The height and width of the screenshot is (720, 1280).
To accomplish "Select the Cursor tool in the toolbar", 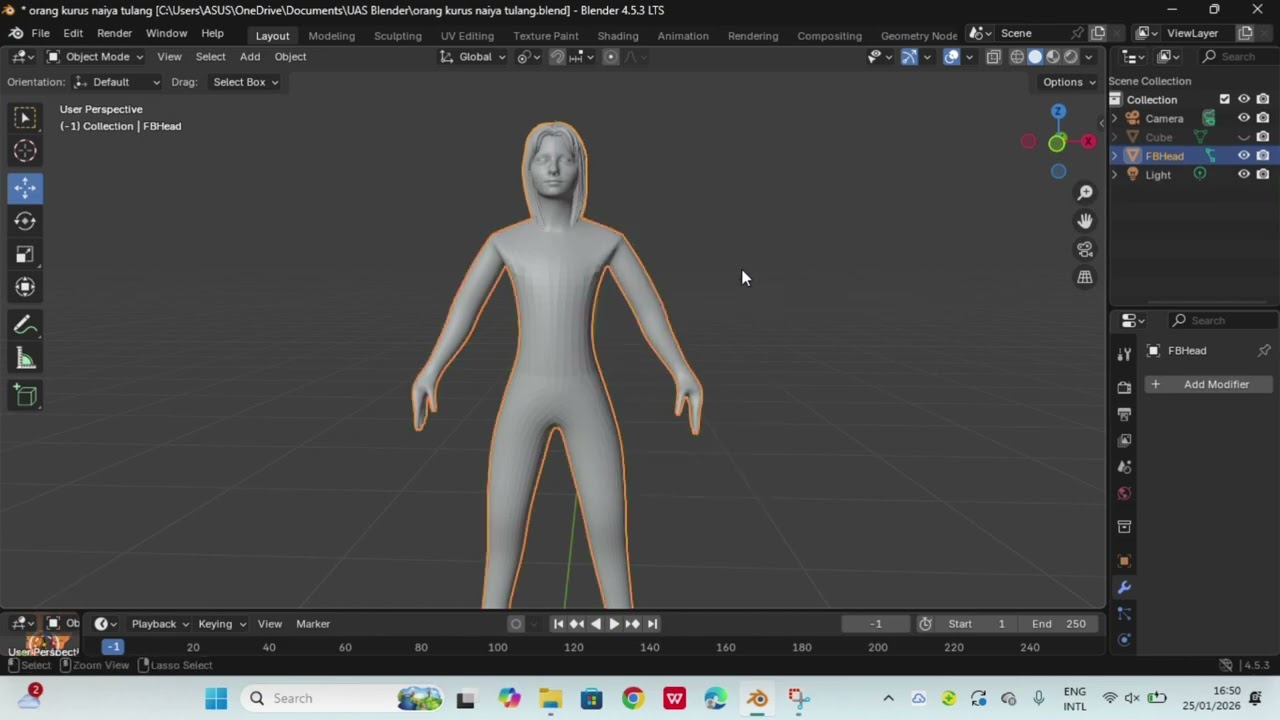I will (x=25, y=151).
